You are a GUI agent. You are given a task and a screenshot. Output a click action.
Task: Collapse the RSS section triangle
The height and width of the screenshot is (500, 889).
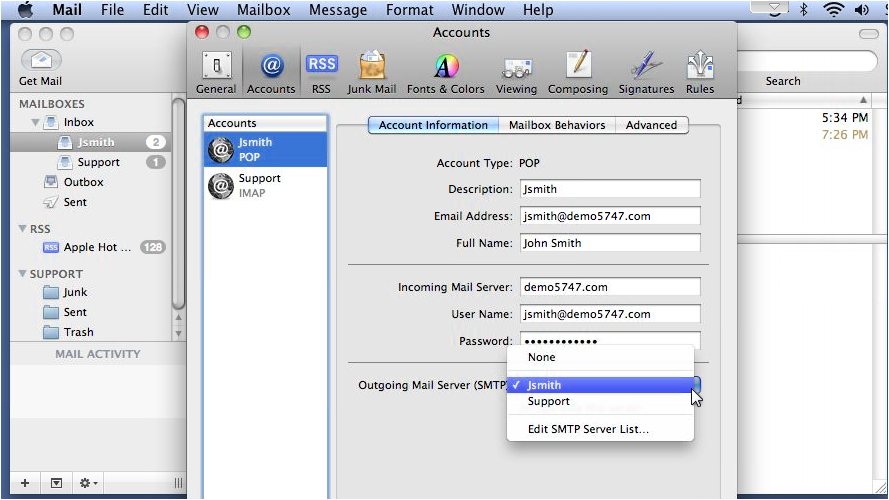pyautogui.click(x=22, y=228)
